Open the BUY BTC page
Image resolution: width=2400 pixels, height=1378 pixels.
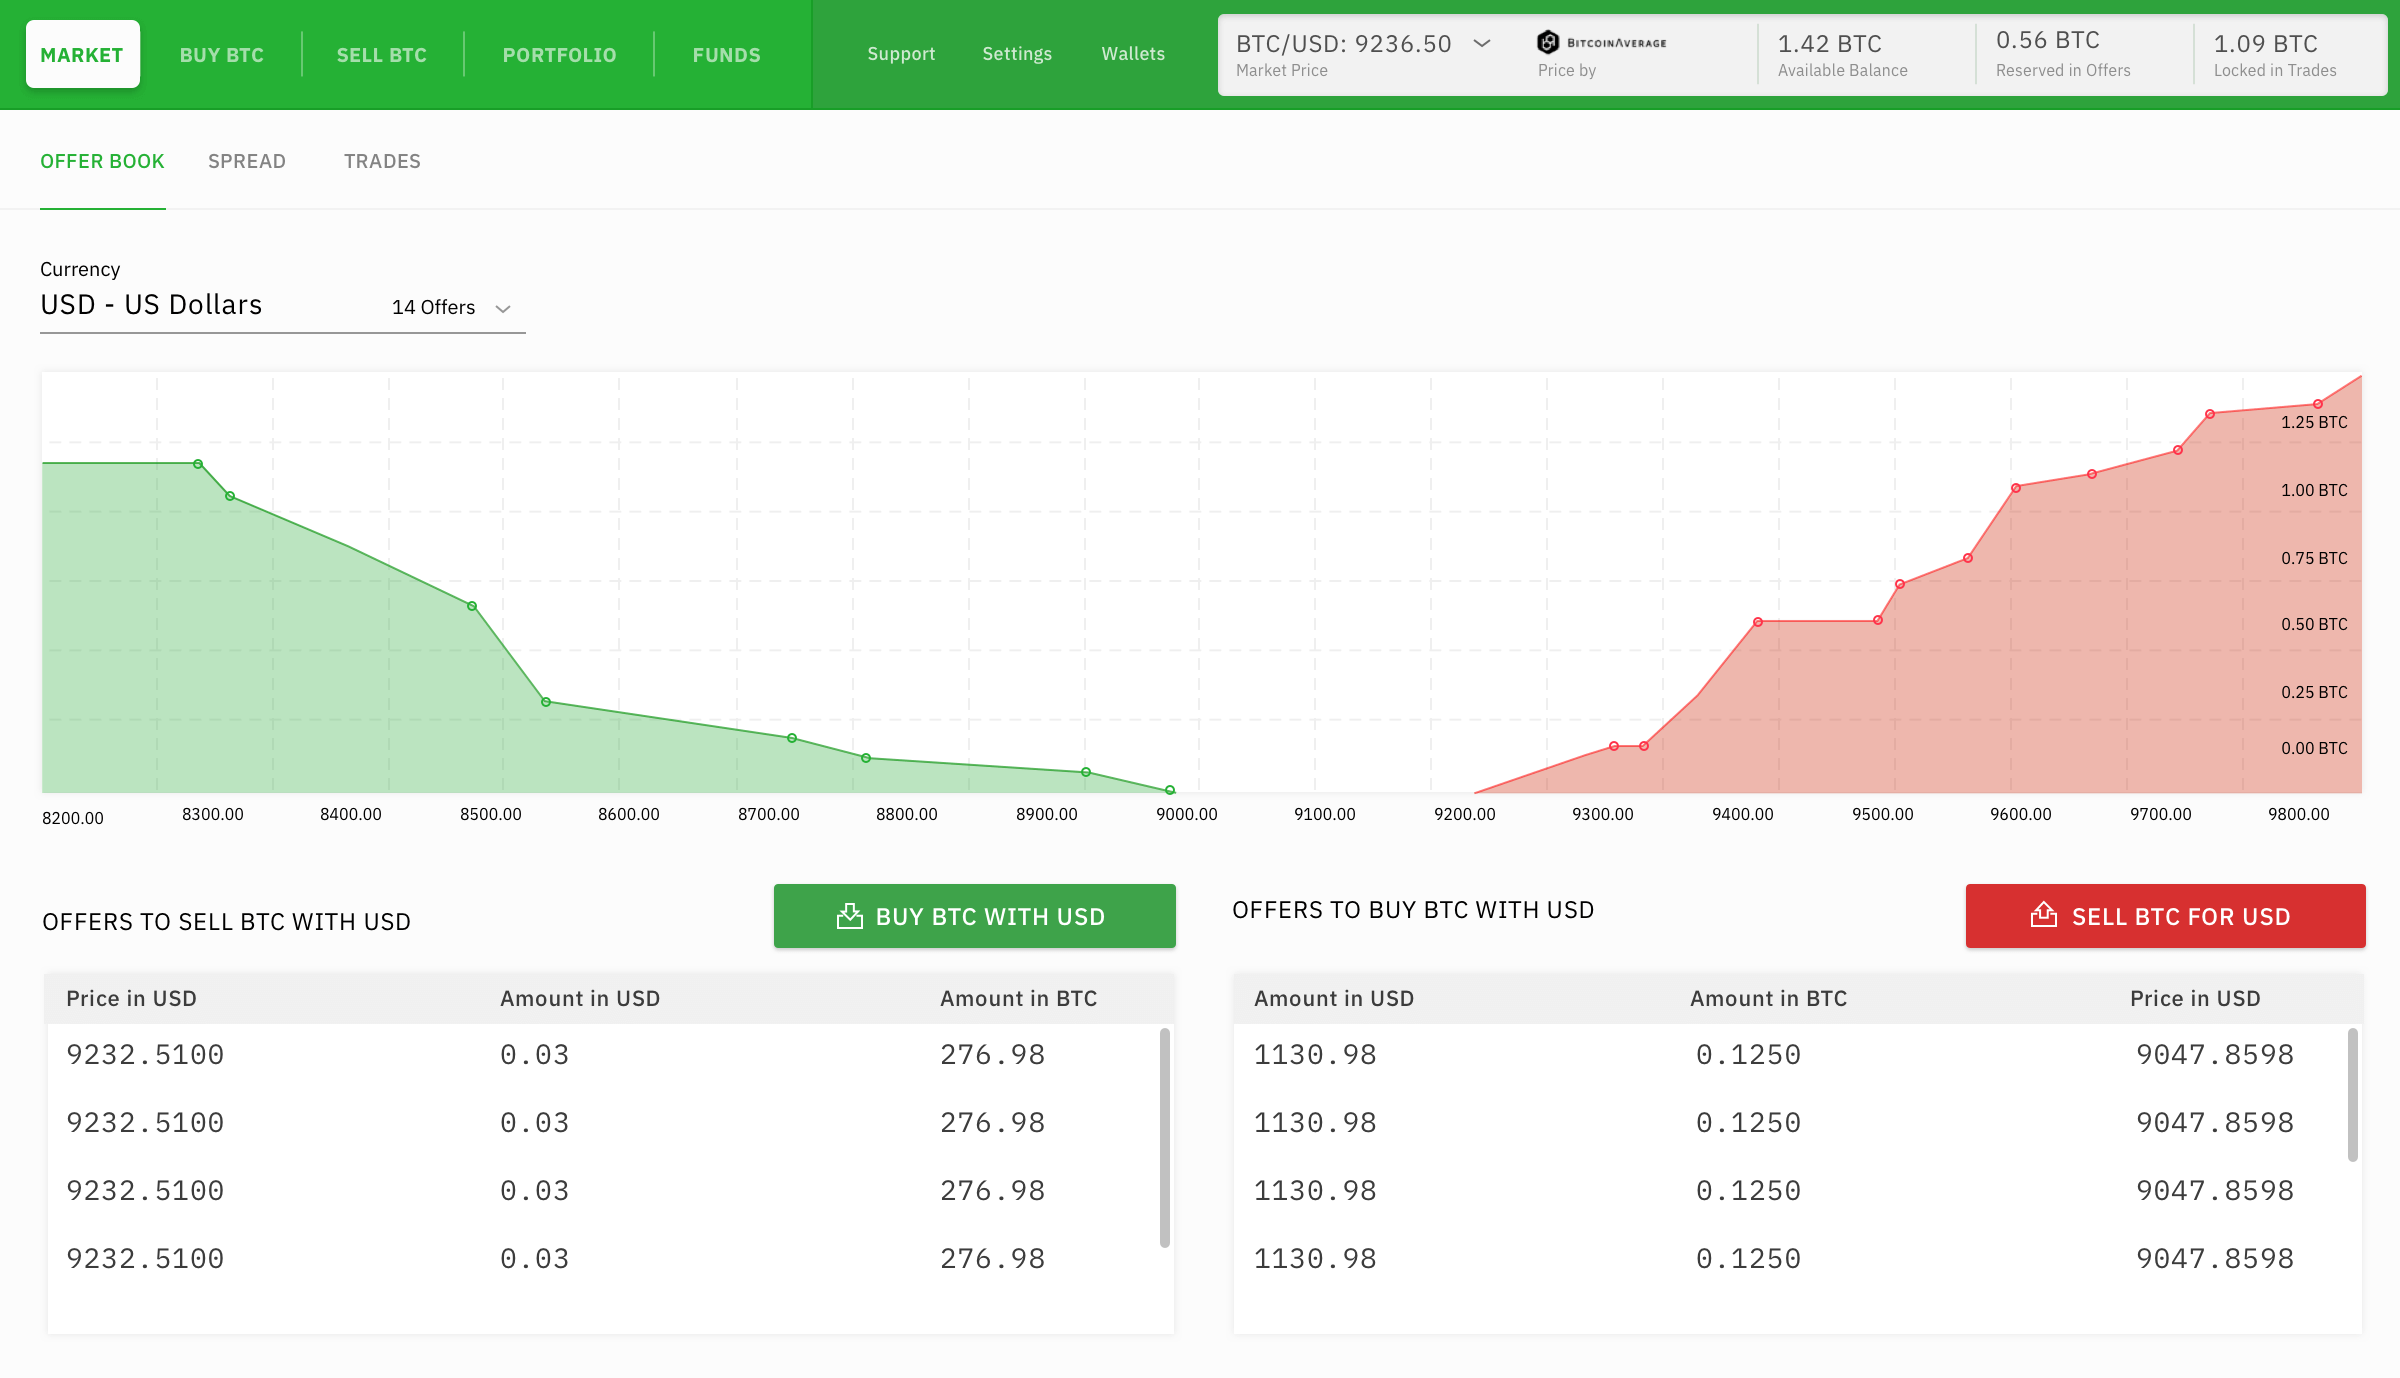[x=221, y=55]
